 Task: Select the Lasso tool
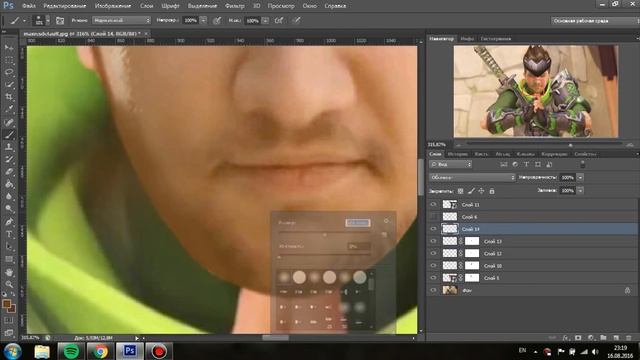coord(9,72)
